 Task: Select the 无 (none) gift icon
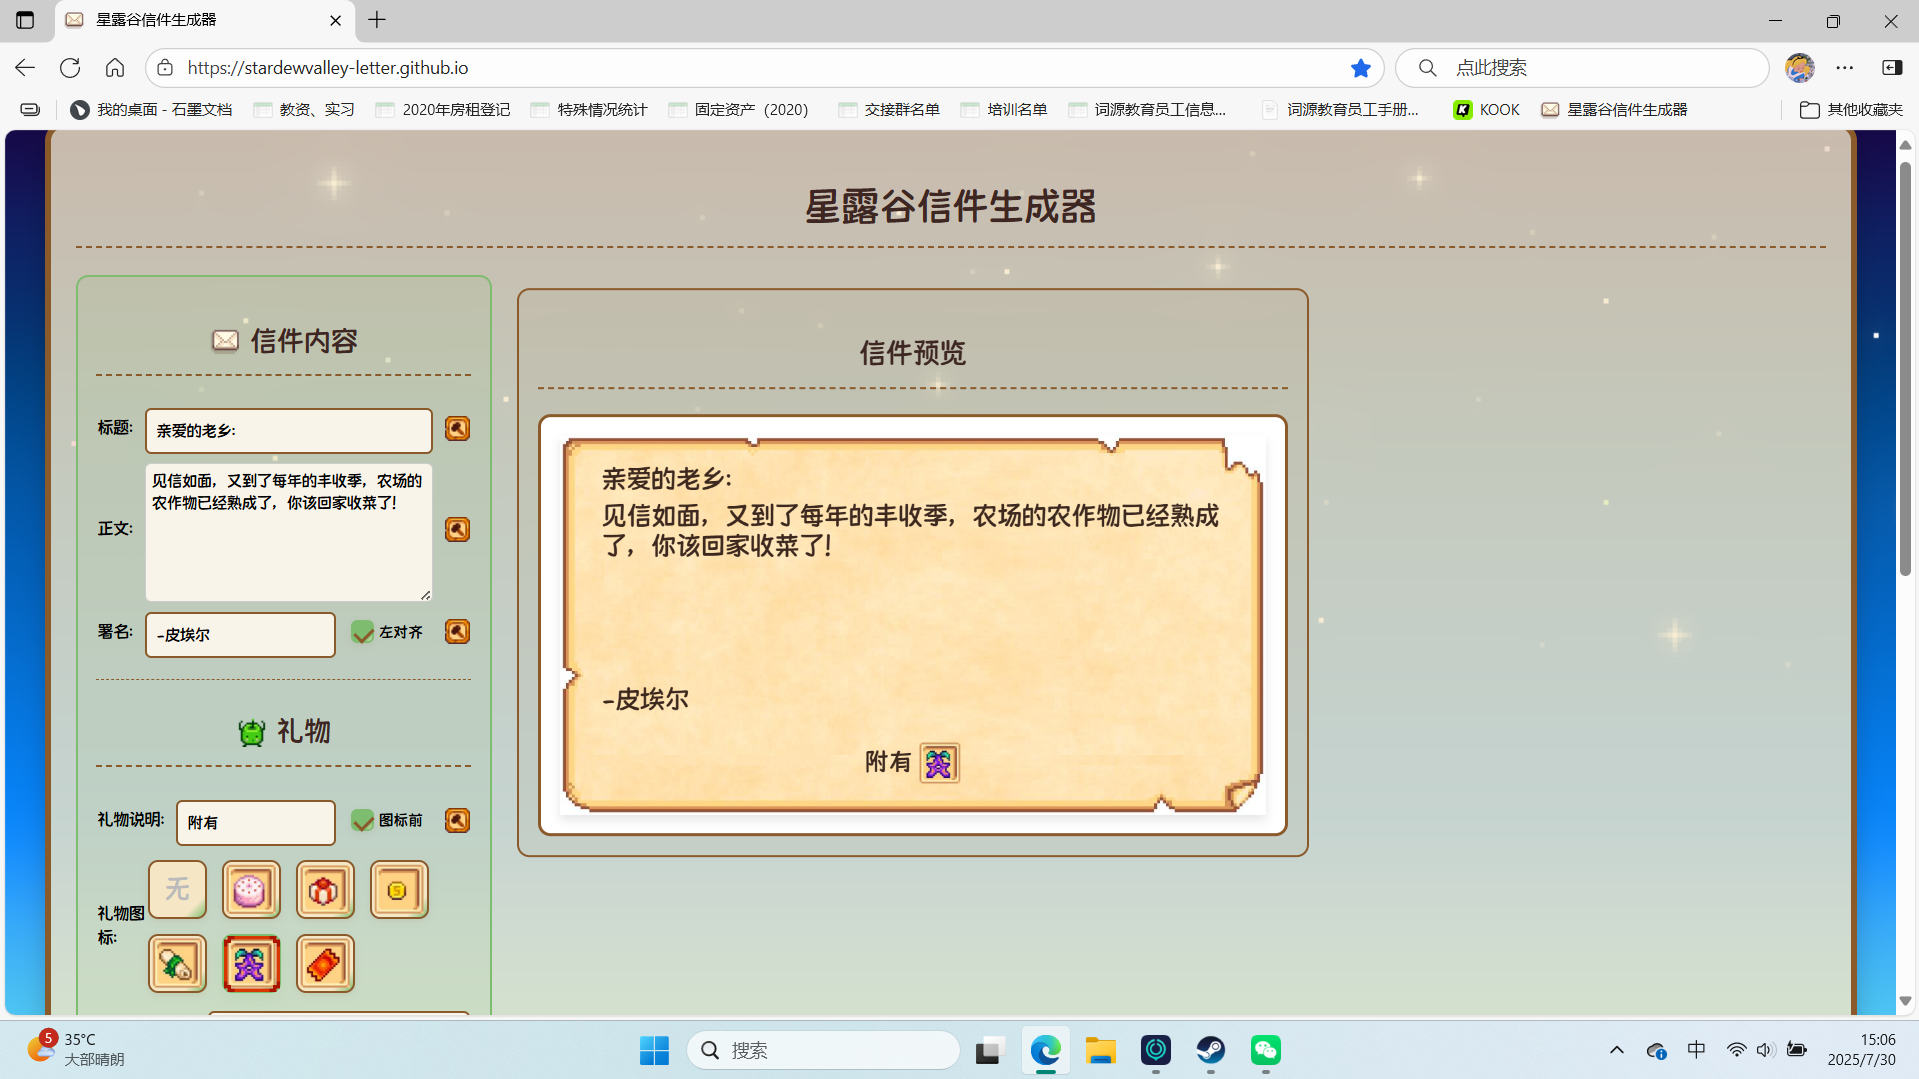click(x=177, y=889)
